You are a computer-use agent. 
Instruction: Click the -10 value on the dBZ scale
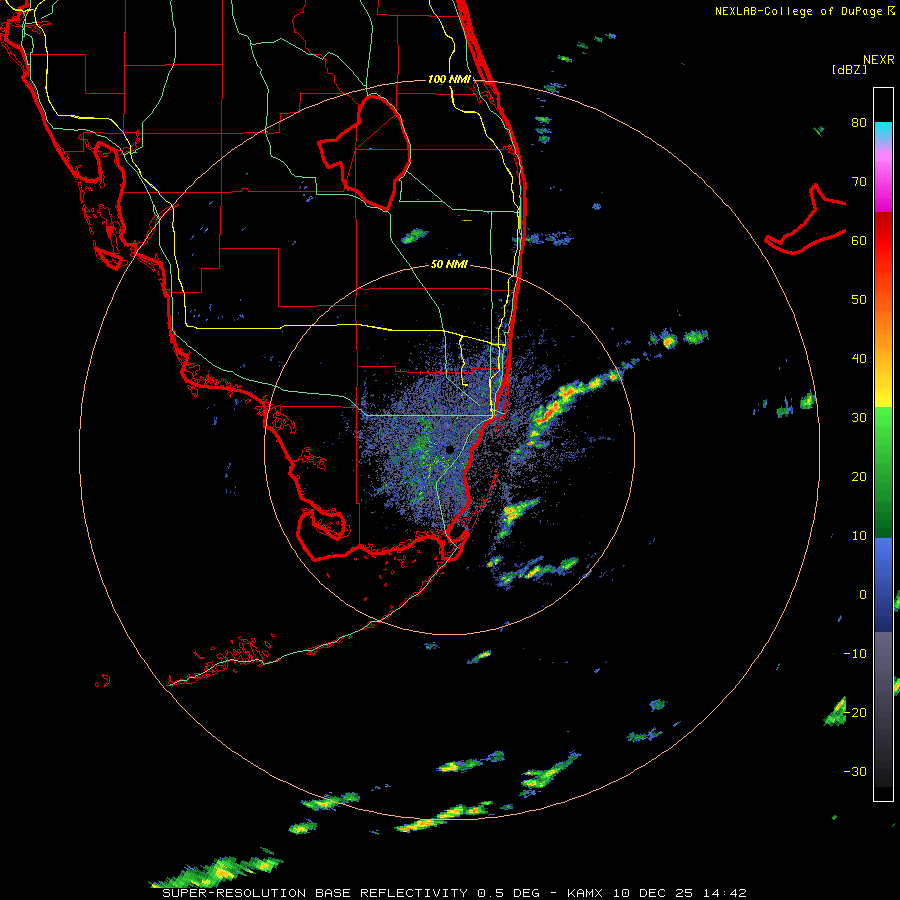point(855,654)
